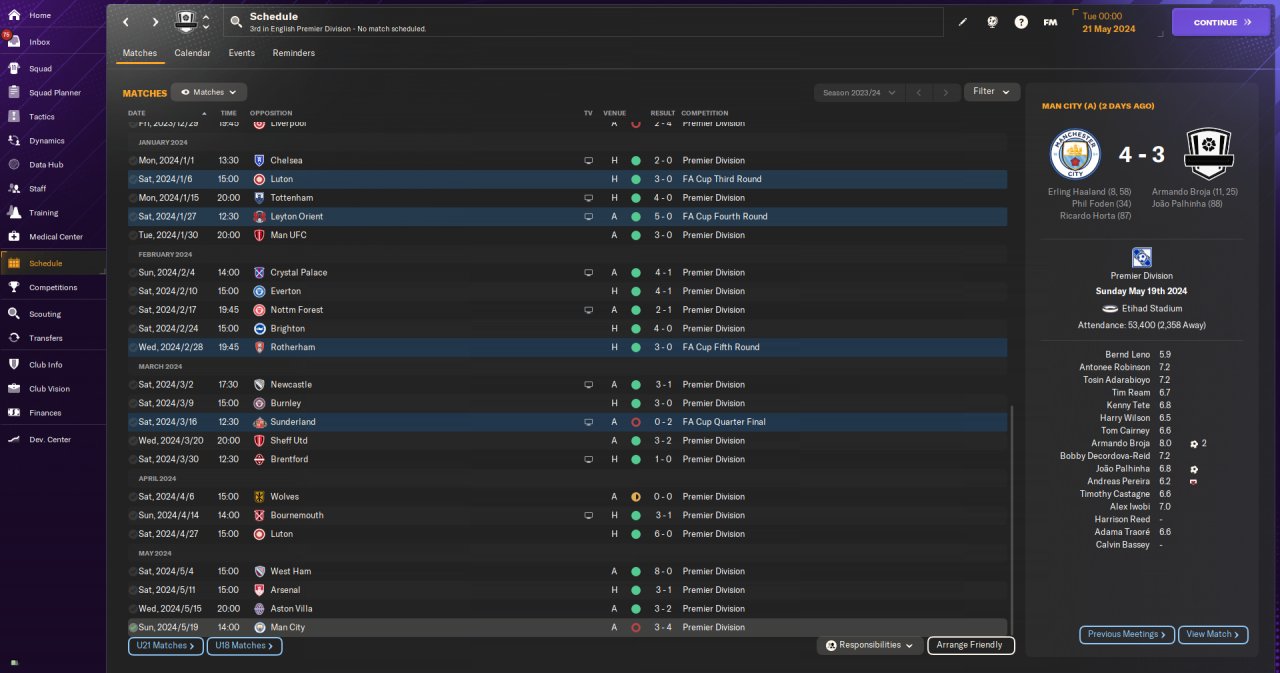Viewport: 1280px width, 673px height.
Task: Open U18 Matches
Action: tap(244, 646)
